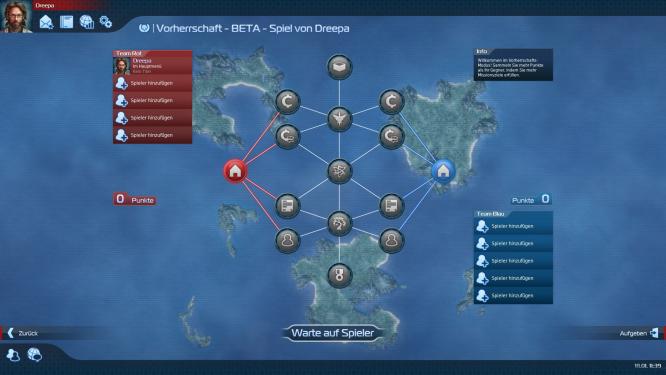Add player in second Team Blau slot
Screen dimensions: 666x375
tap(513, 243)
